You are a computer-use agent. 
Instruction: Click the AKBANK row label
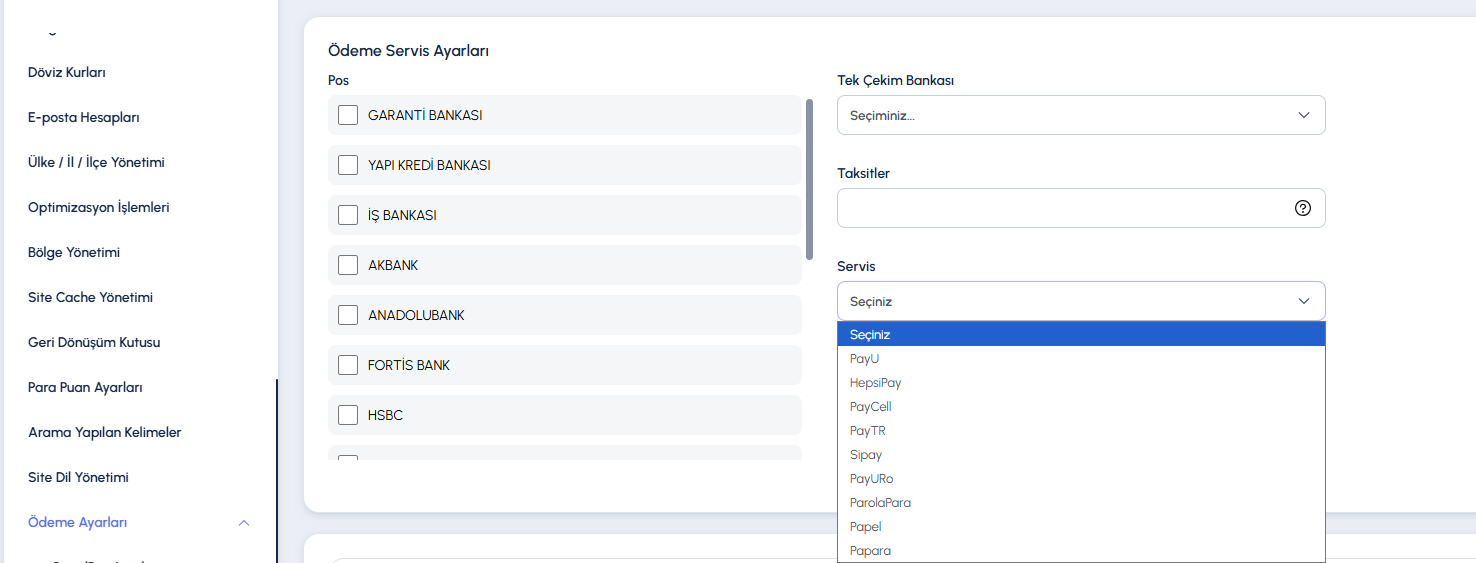(393, 265)
